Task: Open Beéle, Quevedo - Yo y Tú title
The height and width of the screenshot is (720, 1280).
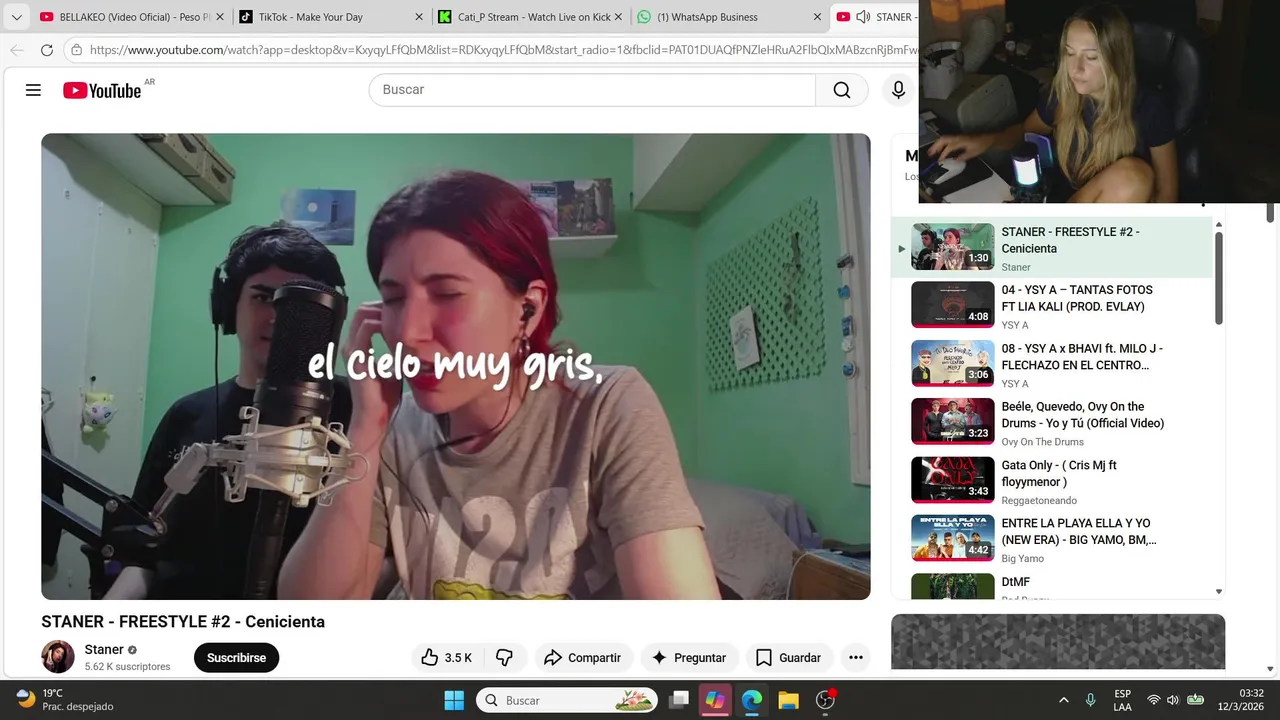Action: (x=1083, y=415)
